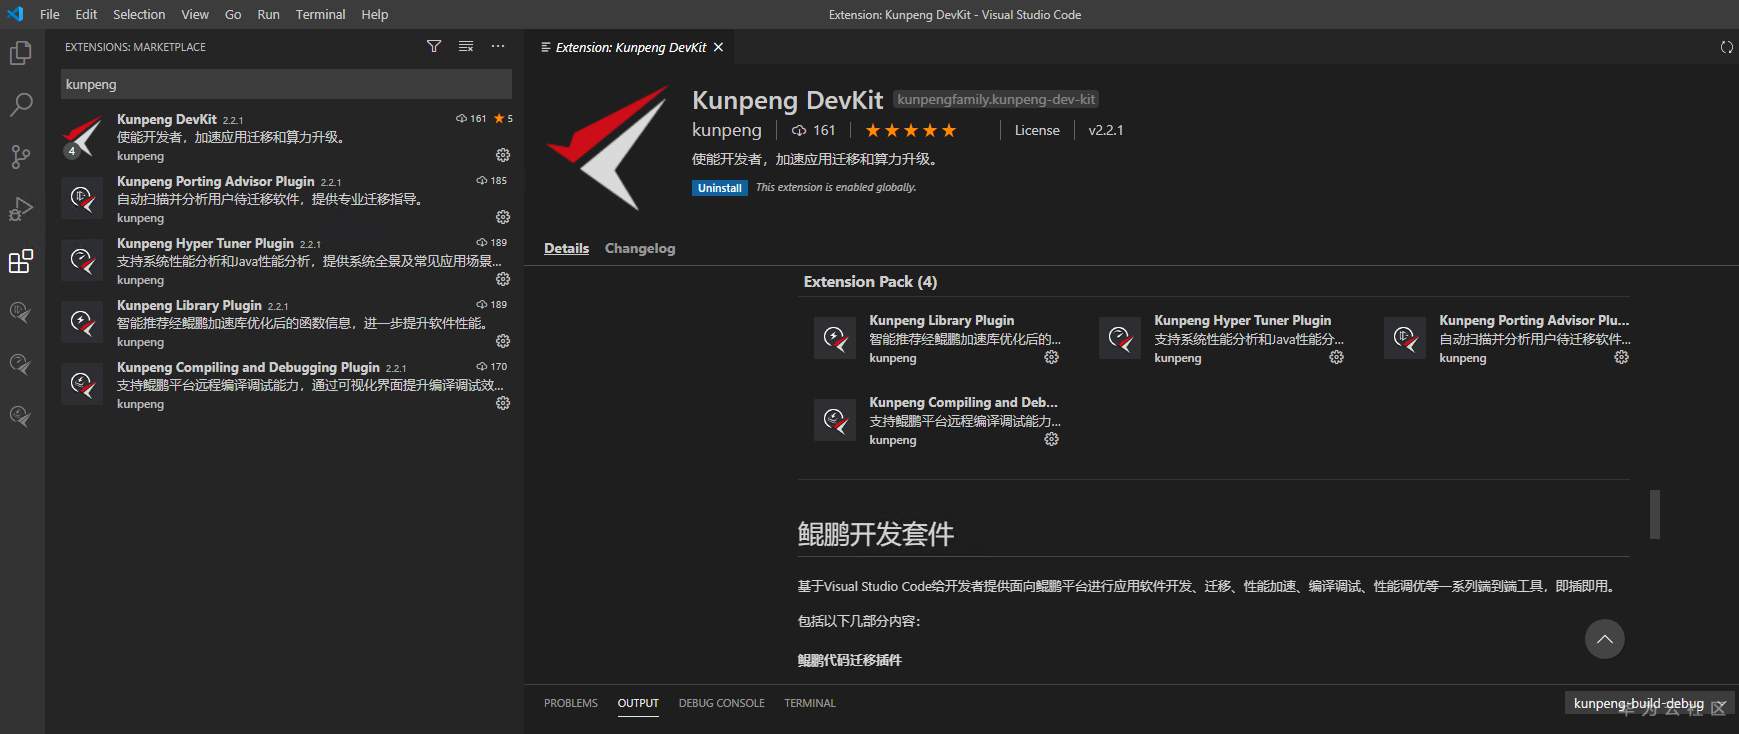1739x734 pixels.
Task: Click the kunpengfamily.kunpeng-dev-kit identifier
Action: 996,99
